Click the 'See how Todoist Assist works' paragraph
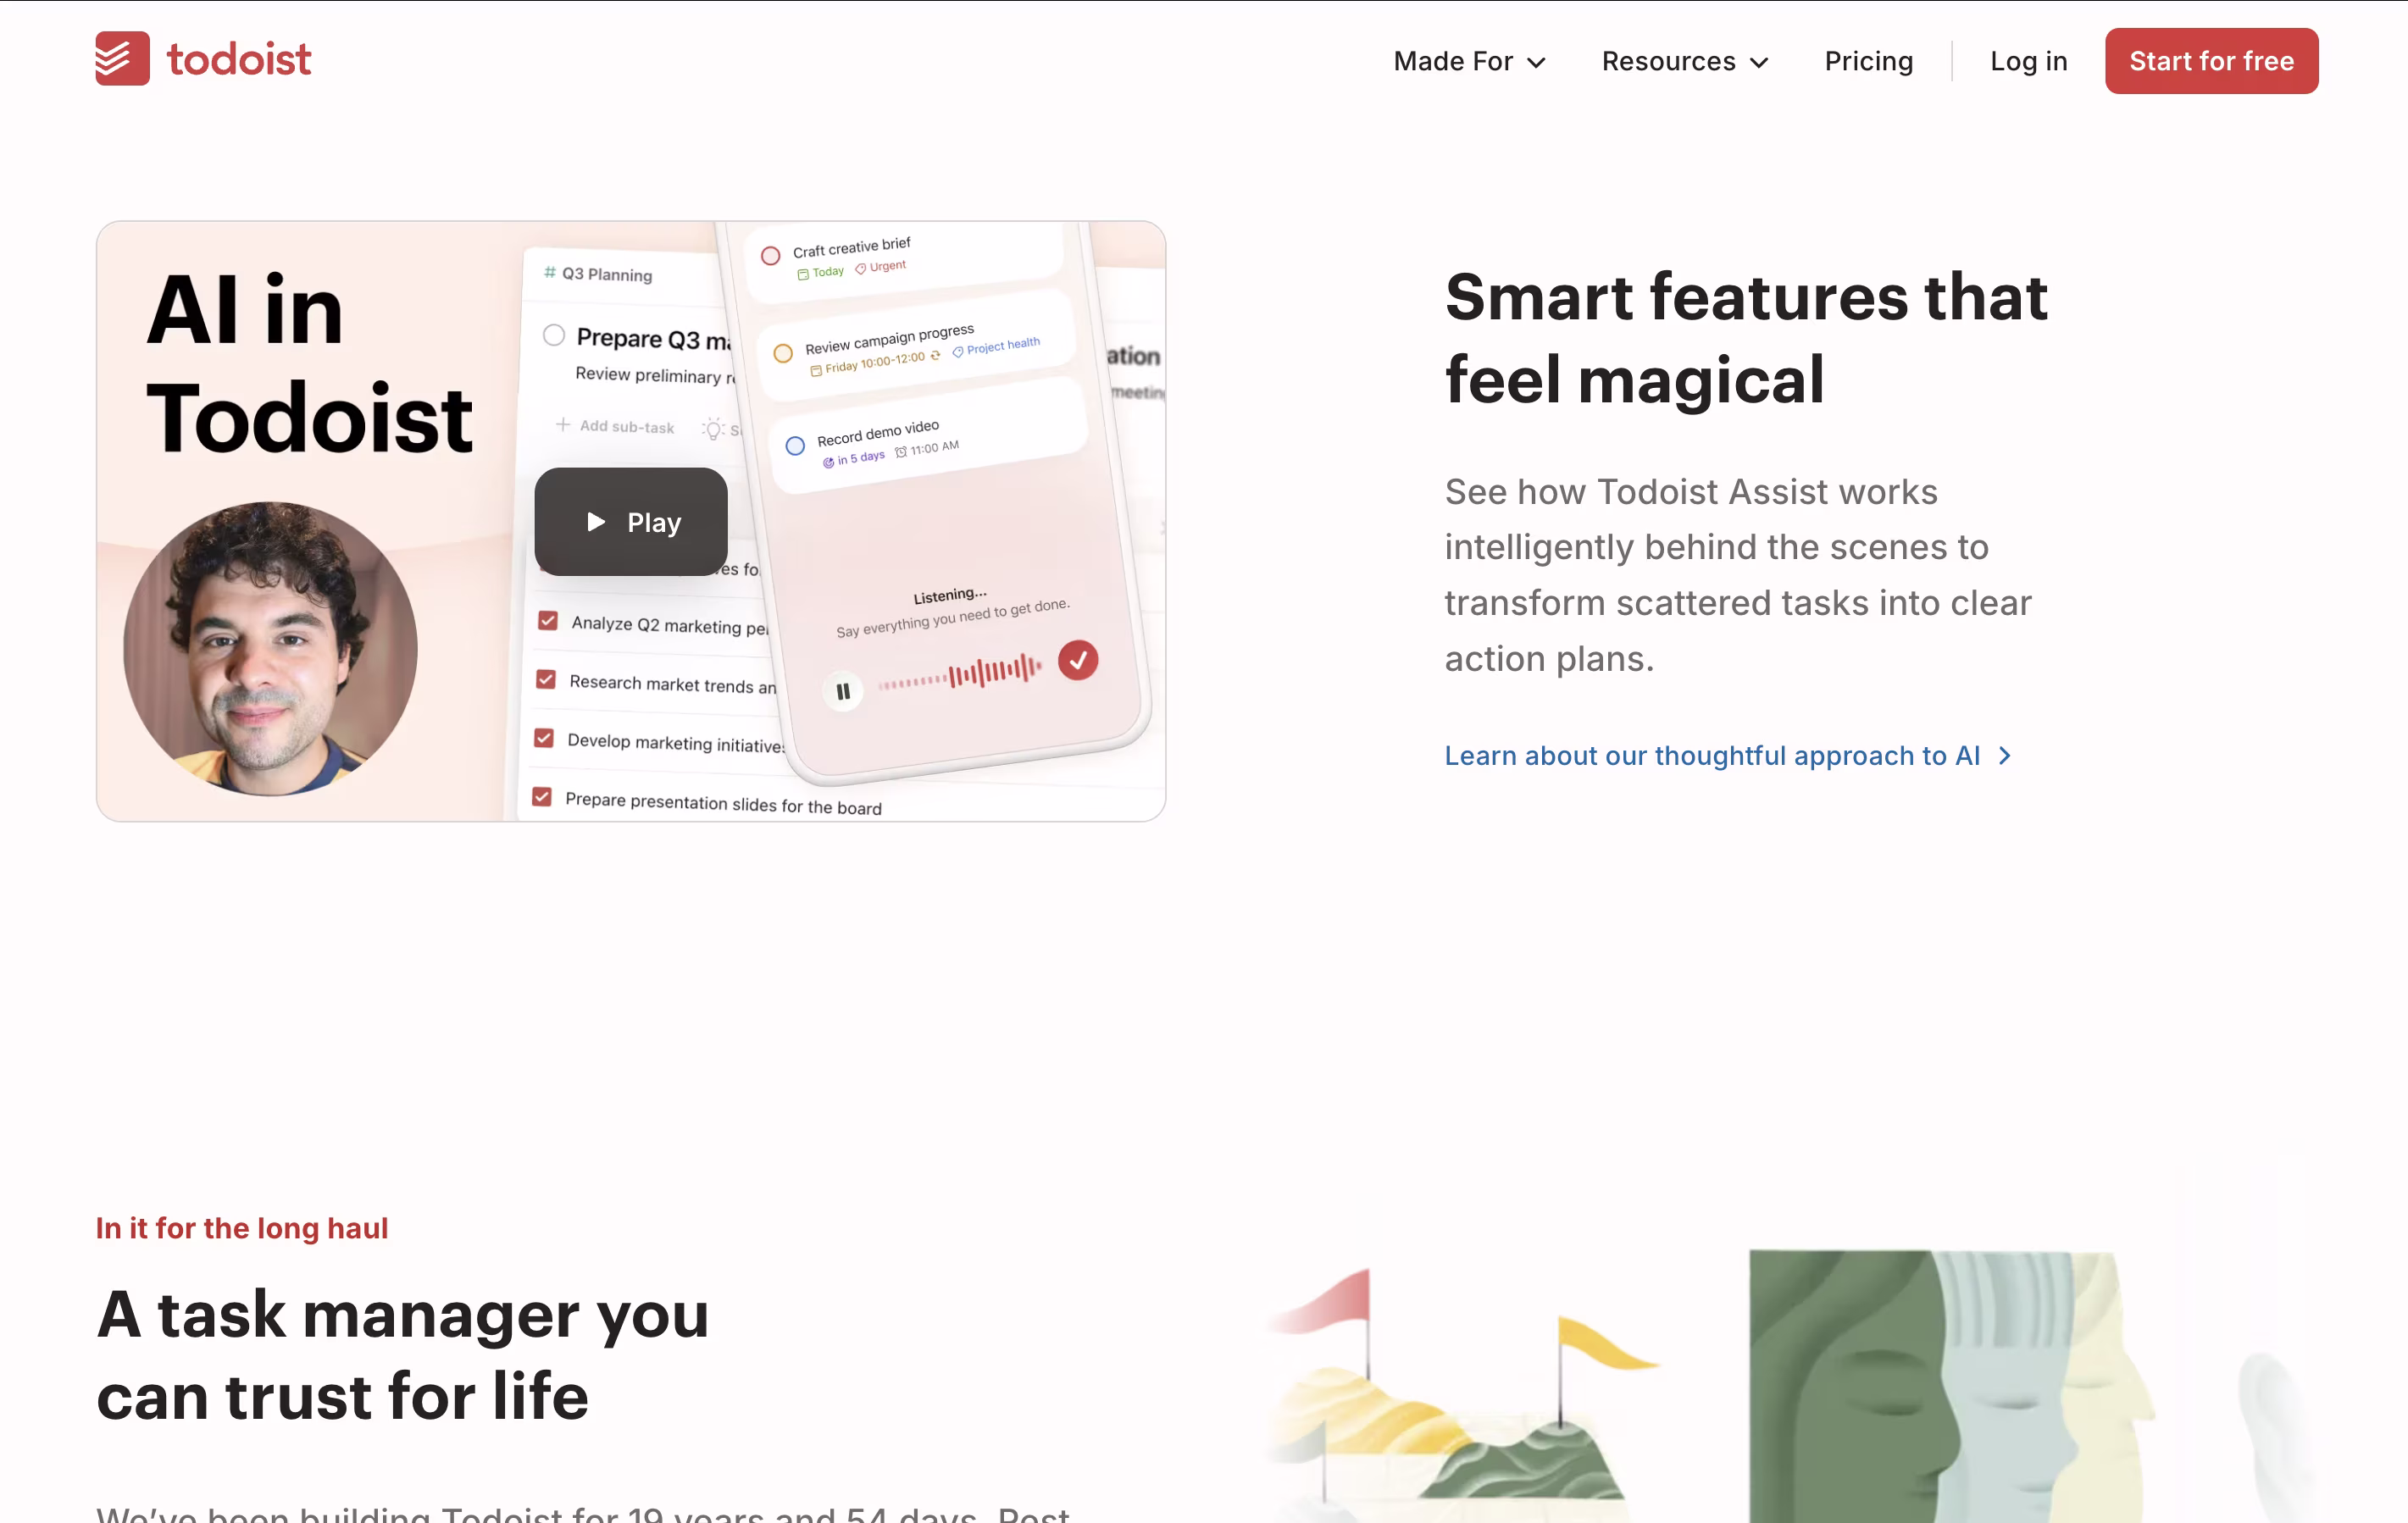 click(x=1738, y=575)
